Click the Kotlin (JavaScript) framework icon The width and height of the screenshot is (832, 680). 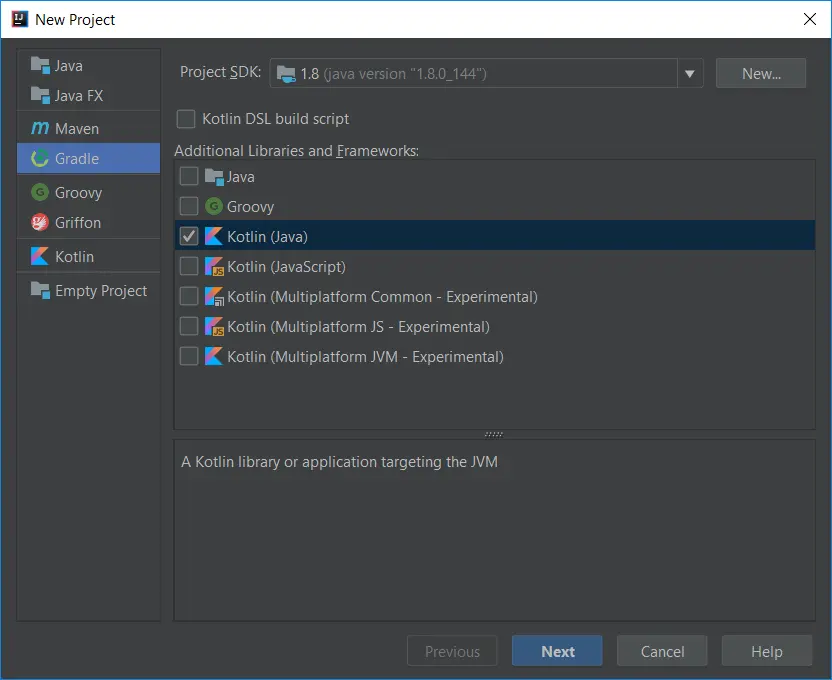coord(214,266)
